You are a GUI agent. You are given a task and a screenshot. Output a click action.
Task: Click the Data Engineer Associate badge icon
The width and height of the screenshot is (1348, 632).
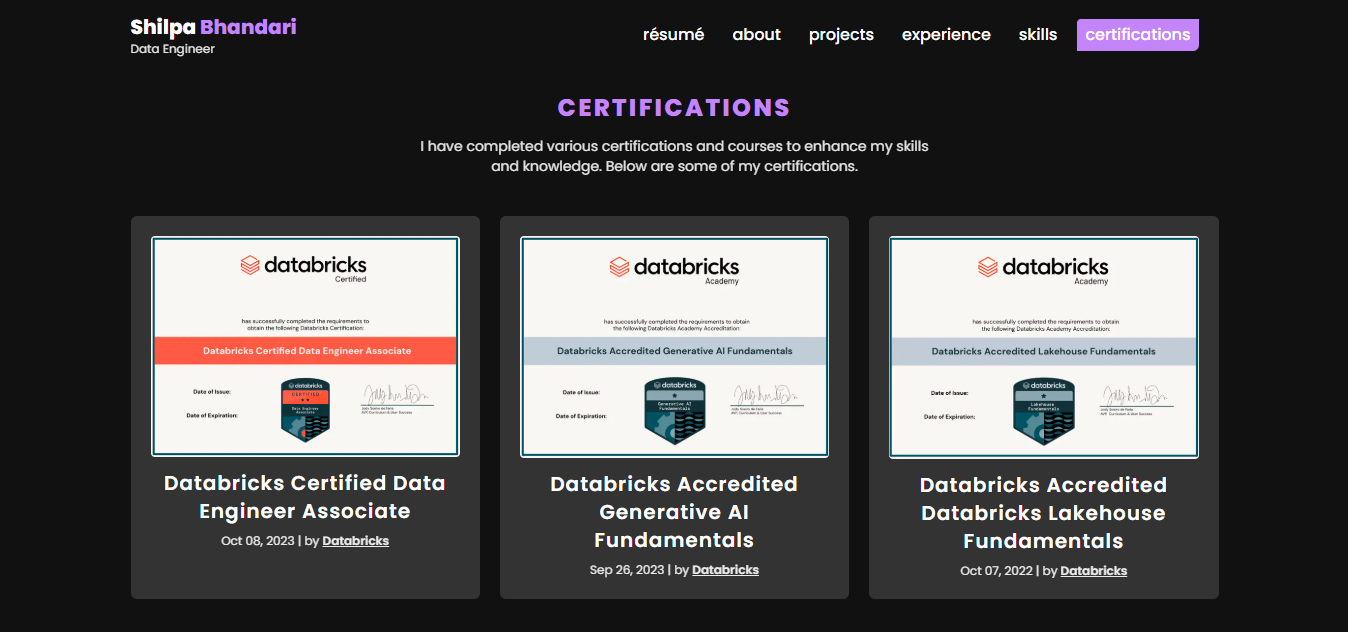(x=305, y=409)
